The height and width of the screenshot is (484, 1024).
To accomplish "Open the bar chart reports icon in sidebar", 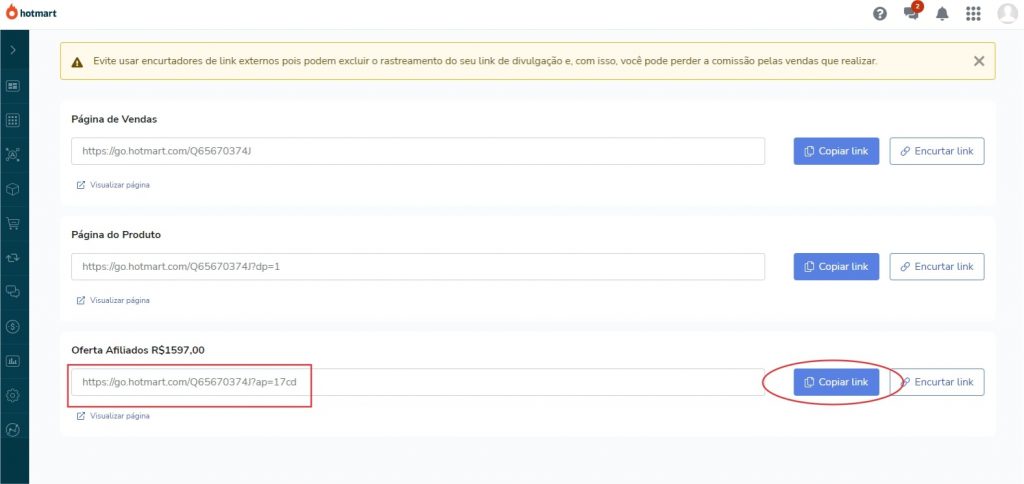I will pyautogui.click(x=13, y=361).
